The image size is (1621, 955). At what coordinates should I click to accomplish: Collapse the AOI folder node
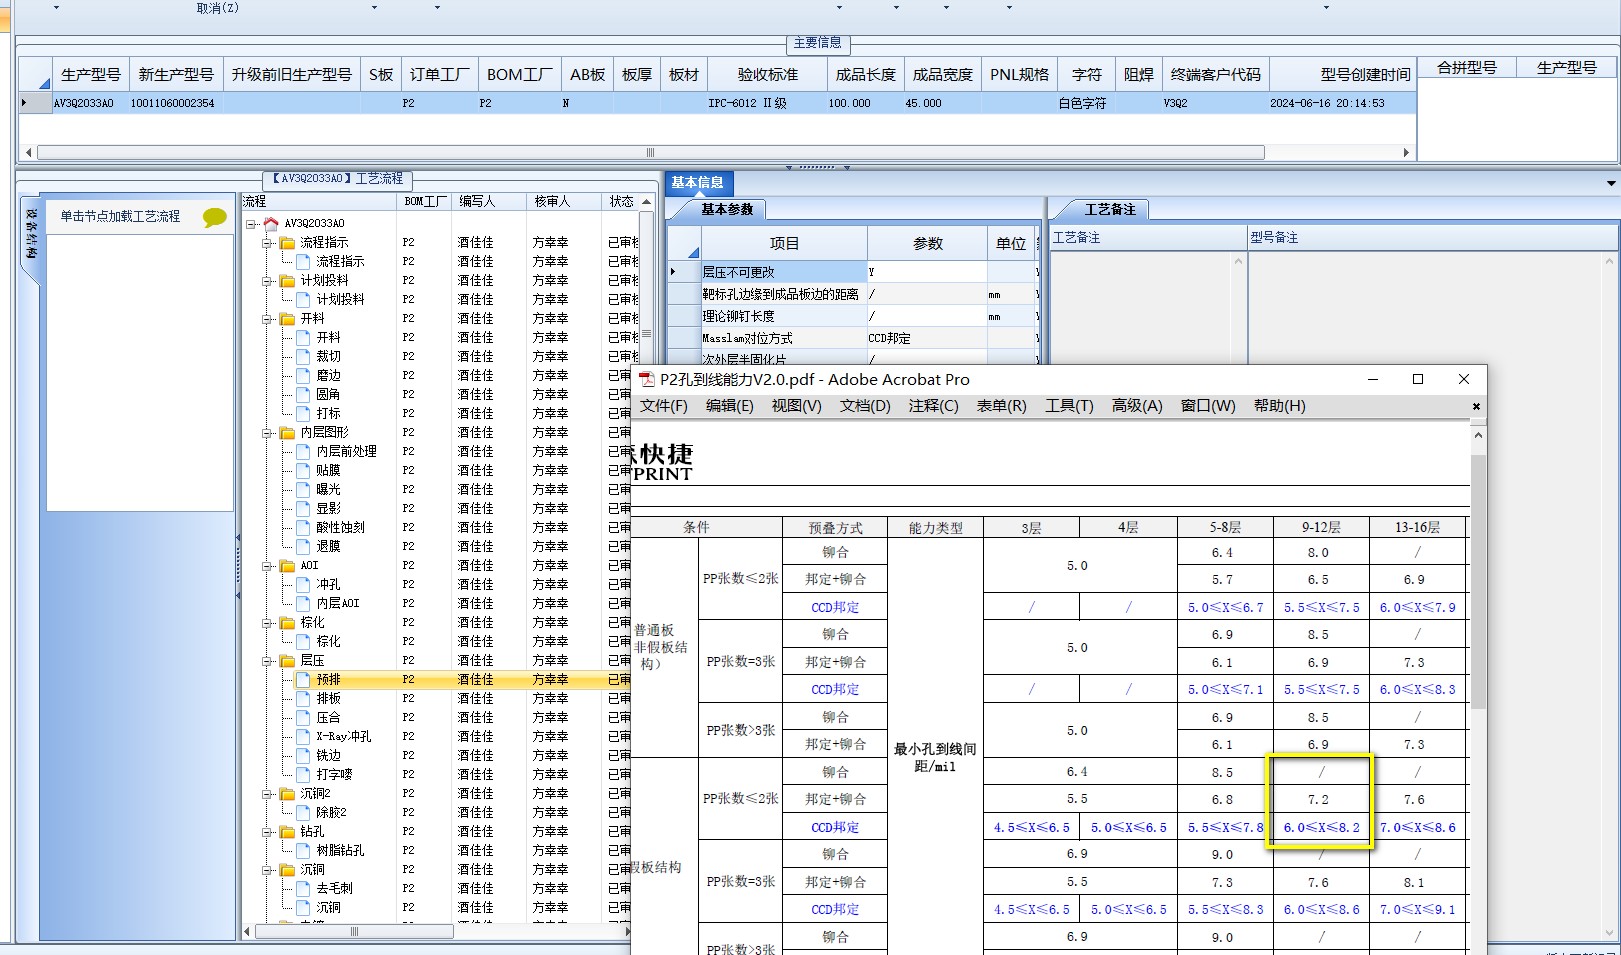pos(267,566)
